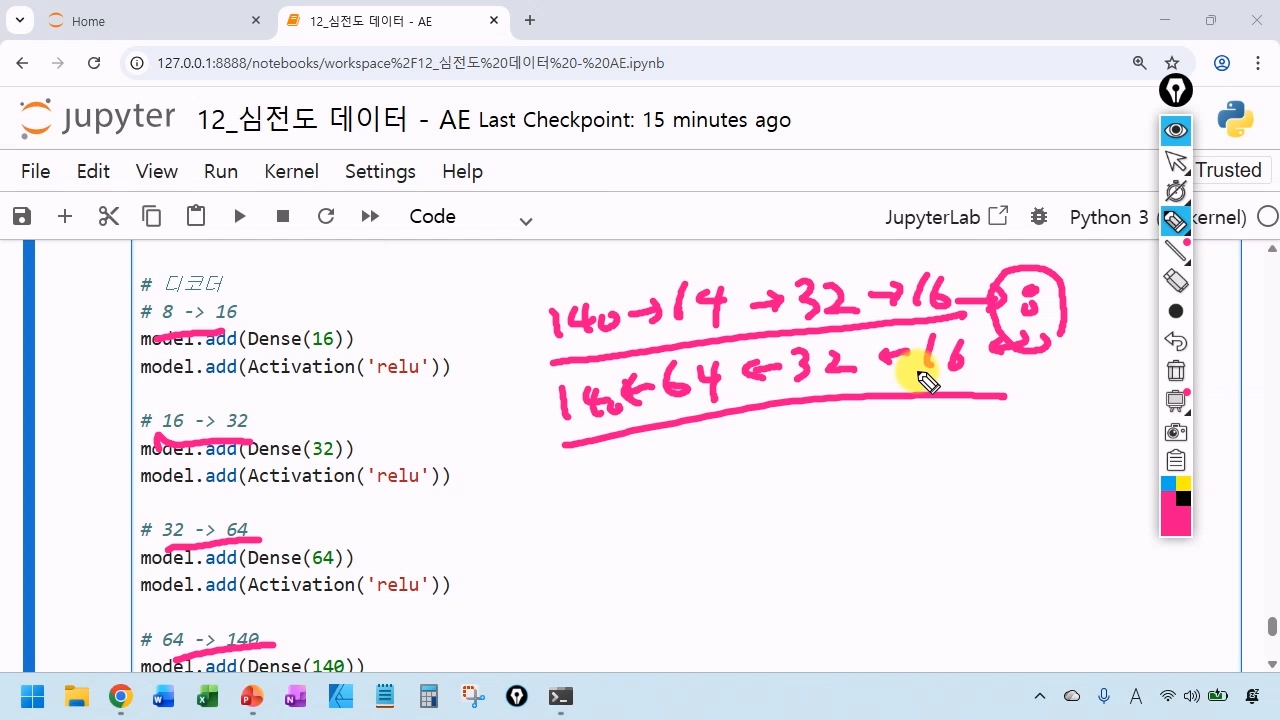The image size is (1280, 720).
Task: Bookmark this page with the star icon
Action: tap(1172, 63)
